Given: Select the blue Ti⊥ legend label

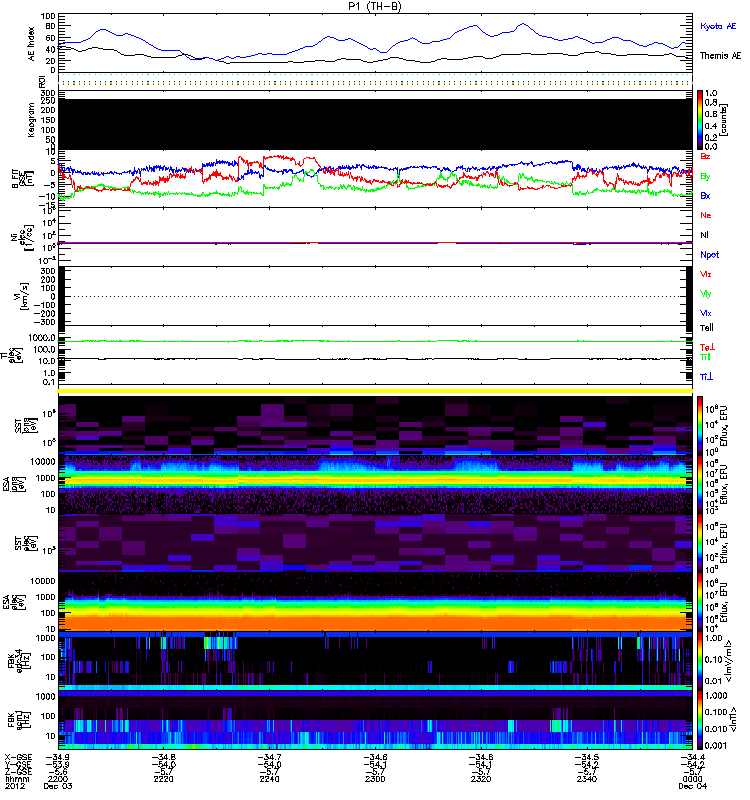Looking at the screenshot, I should pyautogui.click(x=706, y=377).
